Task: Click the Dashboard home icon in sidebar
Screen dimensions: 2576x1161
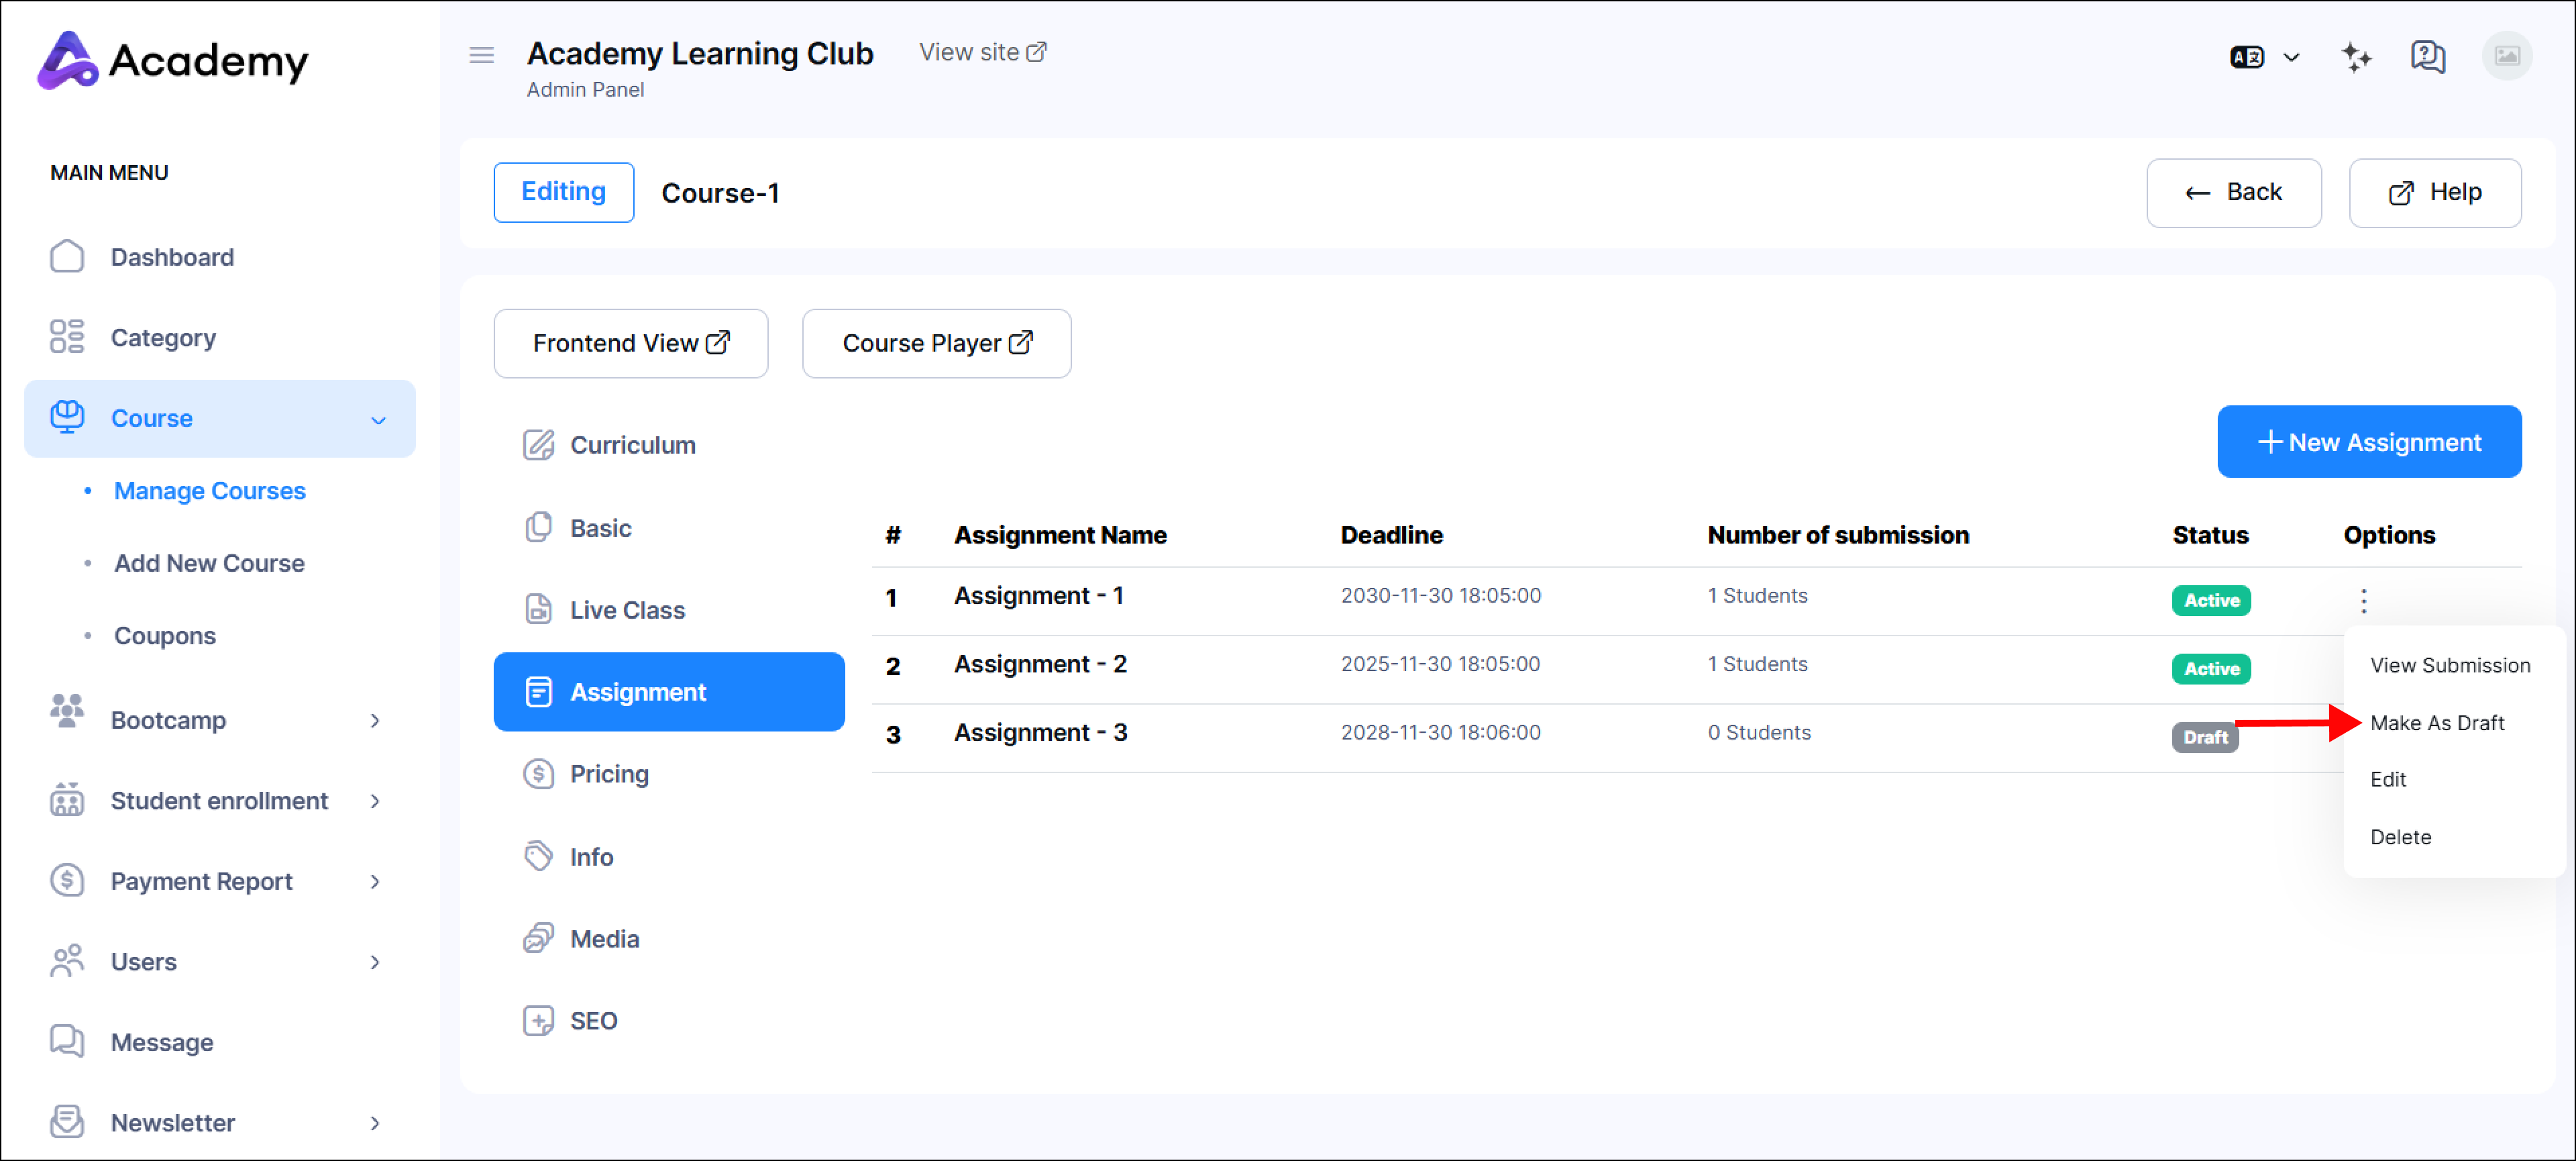Action: point(67,257)
